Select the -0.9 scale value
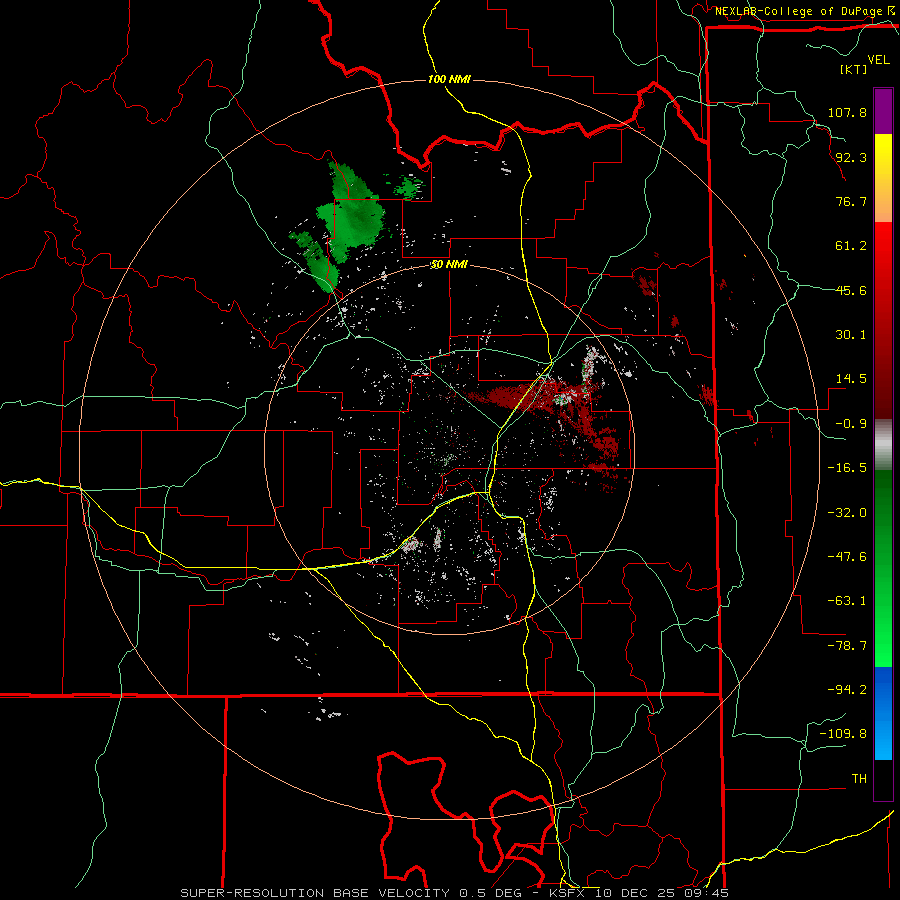The height and width of the screenshot is (900, 900). [851, 424]
